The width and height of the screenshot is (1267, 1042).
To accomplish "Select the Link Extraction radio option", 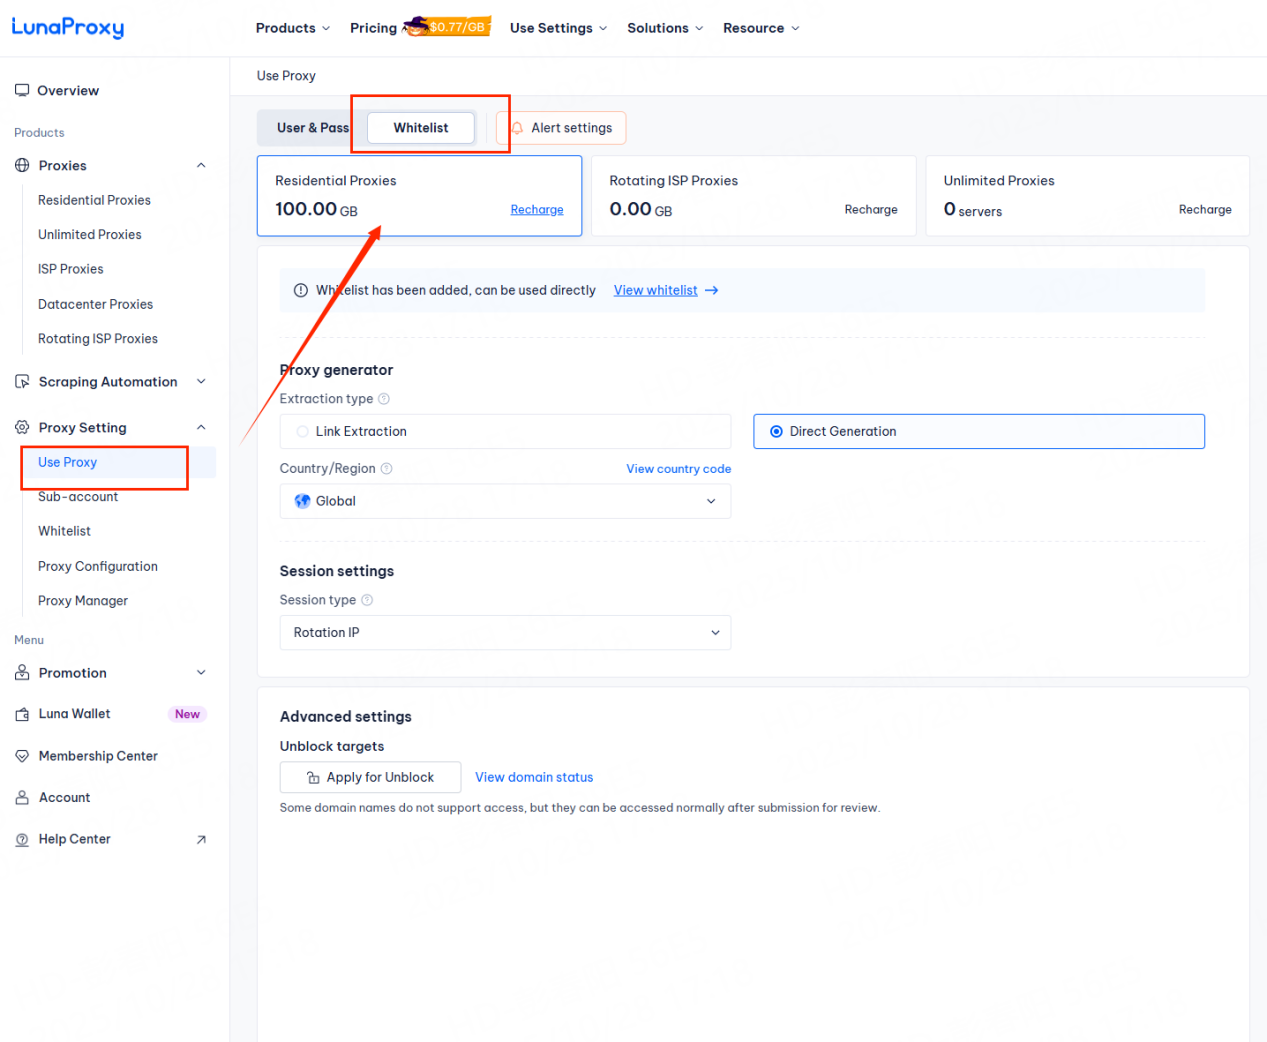I will pos(302,432).
